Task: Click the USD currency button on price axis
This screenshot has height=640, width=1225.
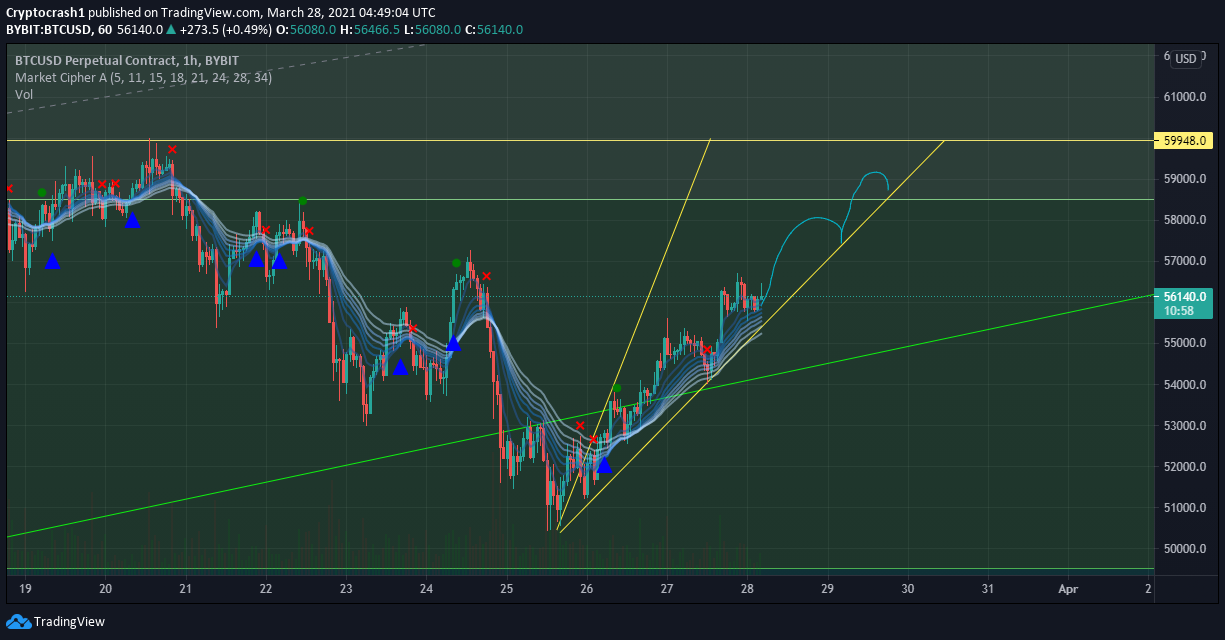Action: click(1186, 59)
